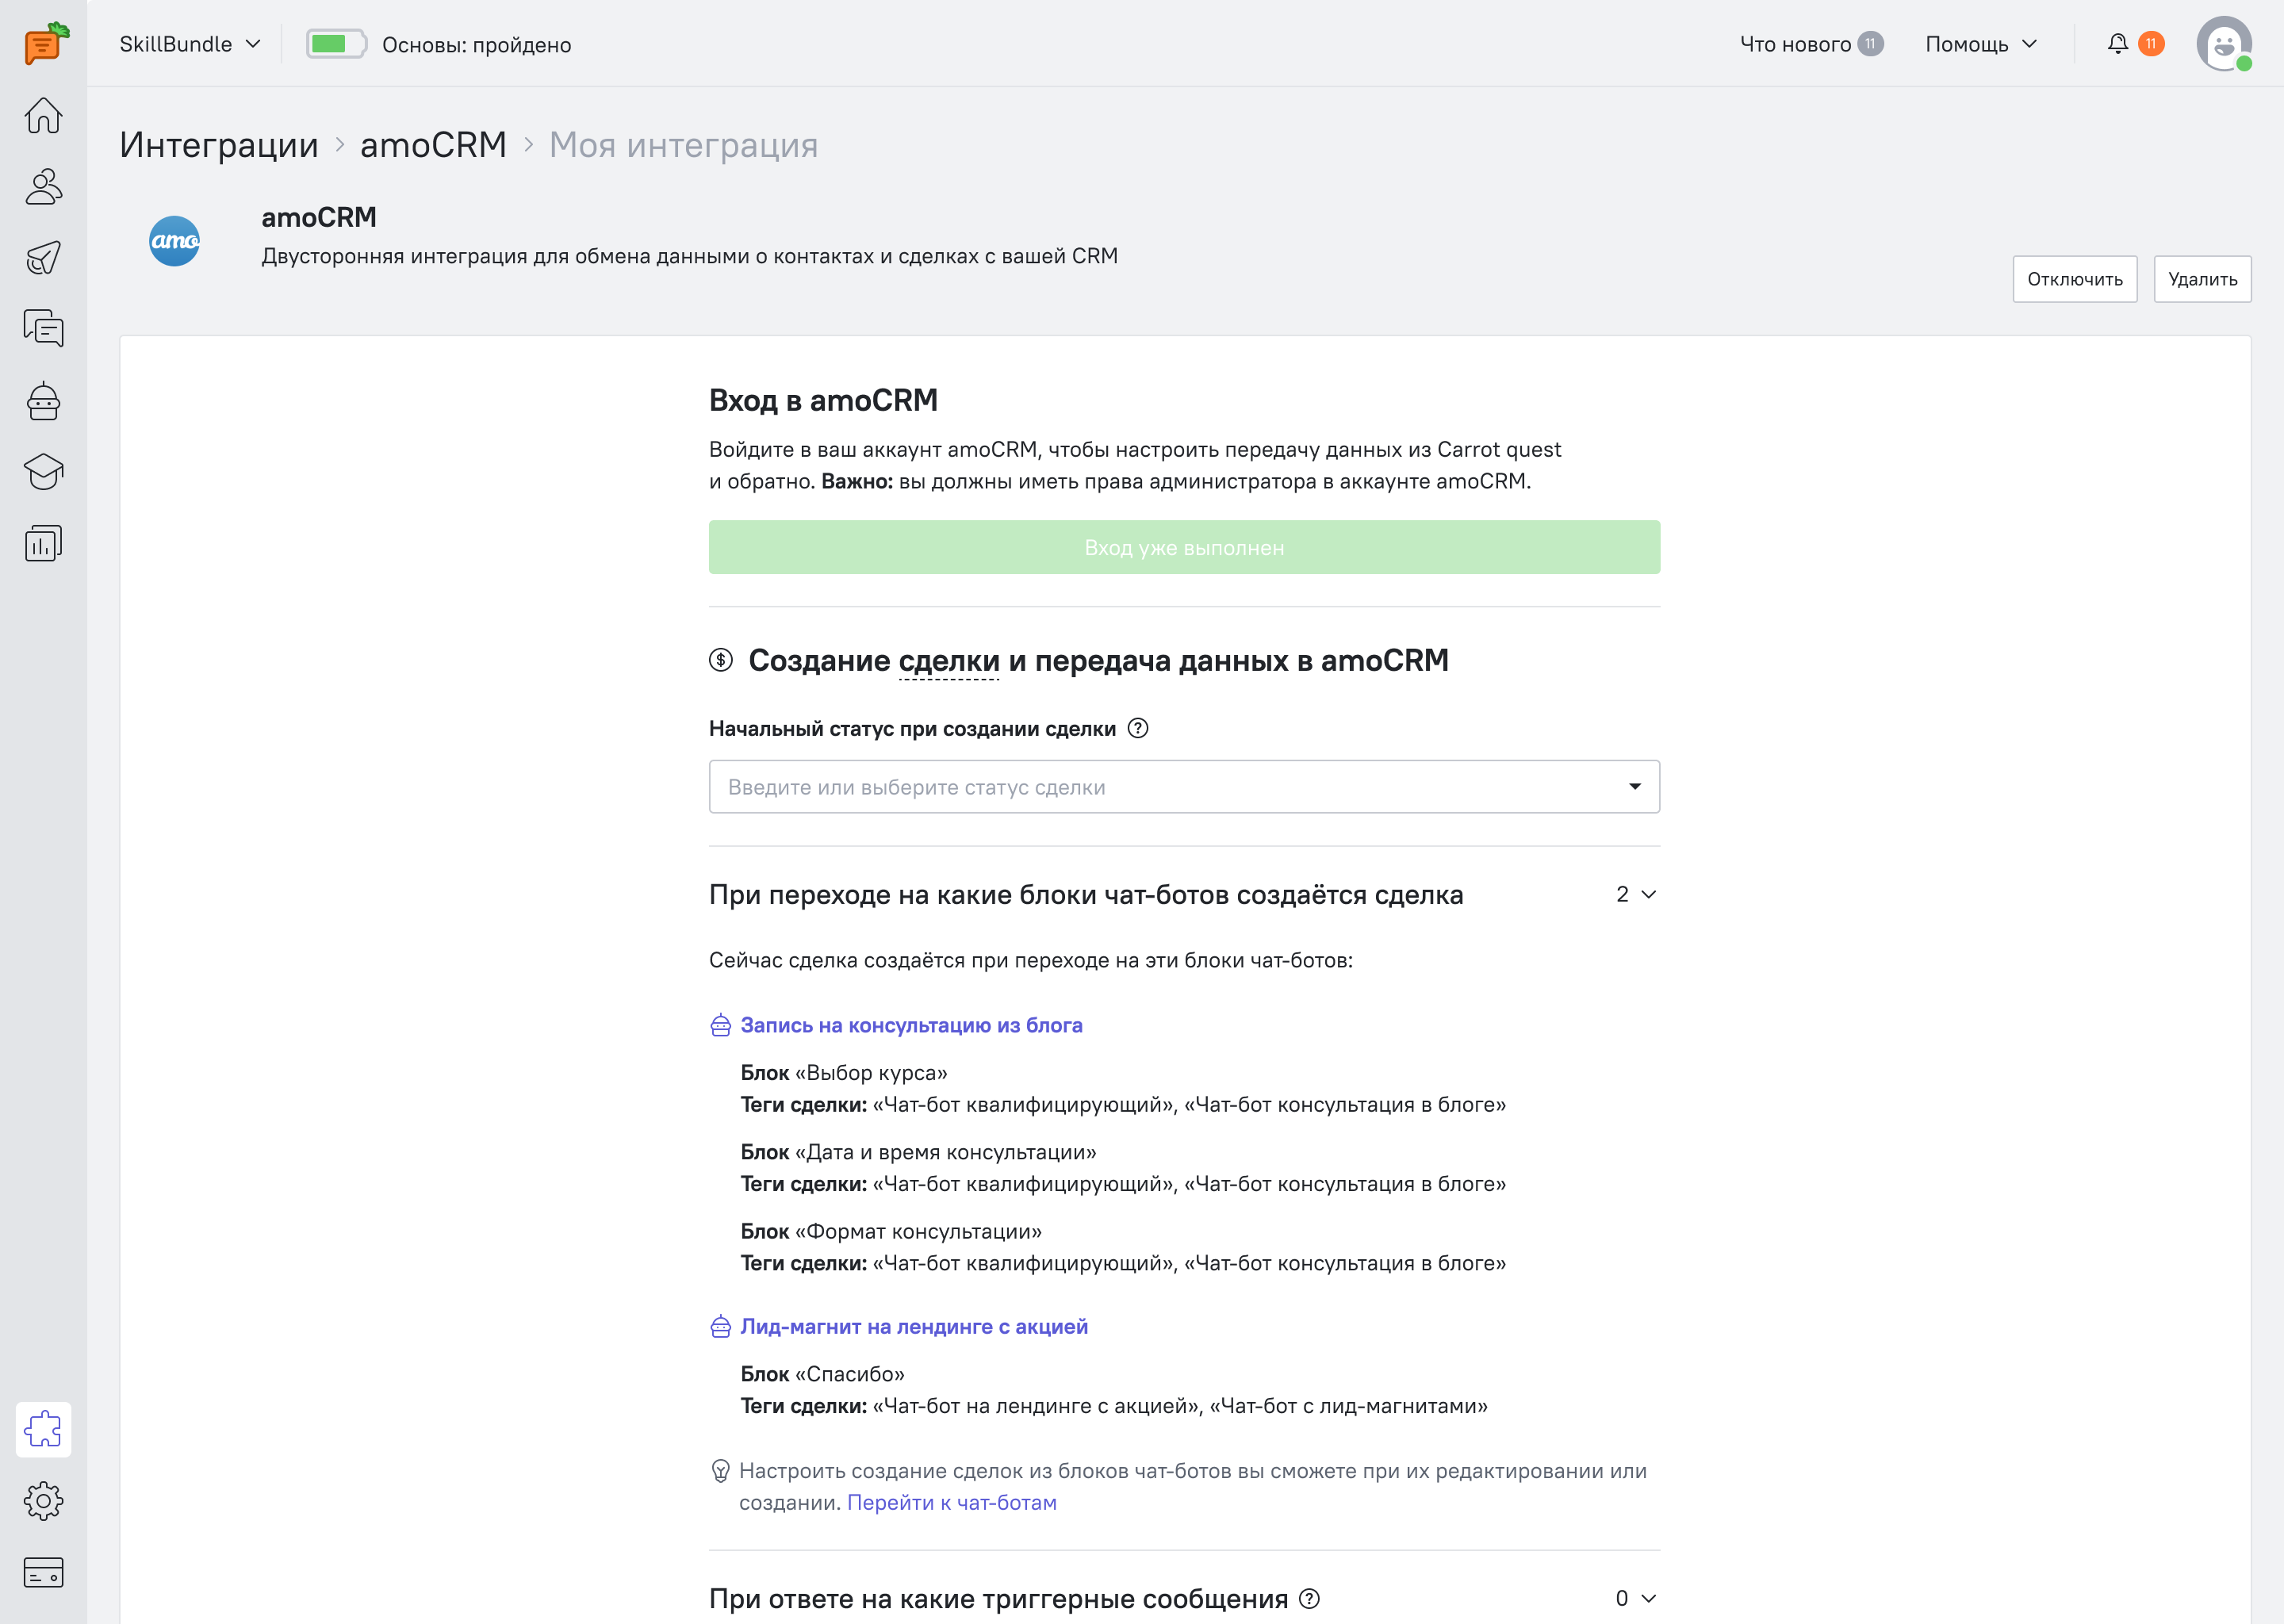The image size is (2284, 1624).
Task: Click the Основы progress battery indicator
Action: coord(336,44)
